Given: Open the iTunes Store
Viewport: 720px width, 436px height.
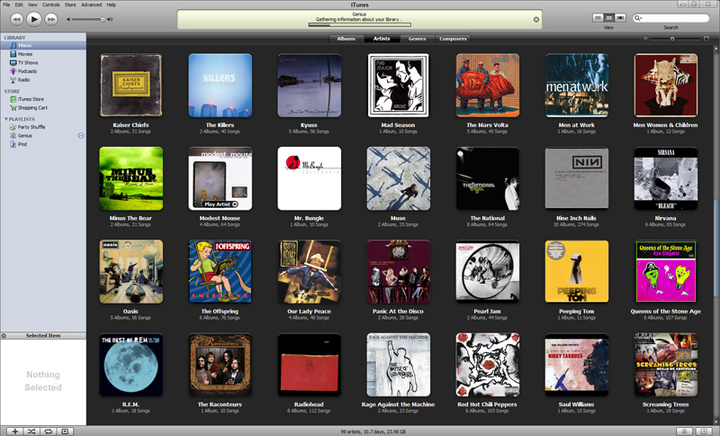Looking at the screenshot, I should 31,99.
